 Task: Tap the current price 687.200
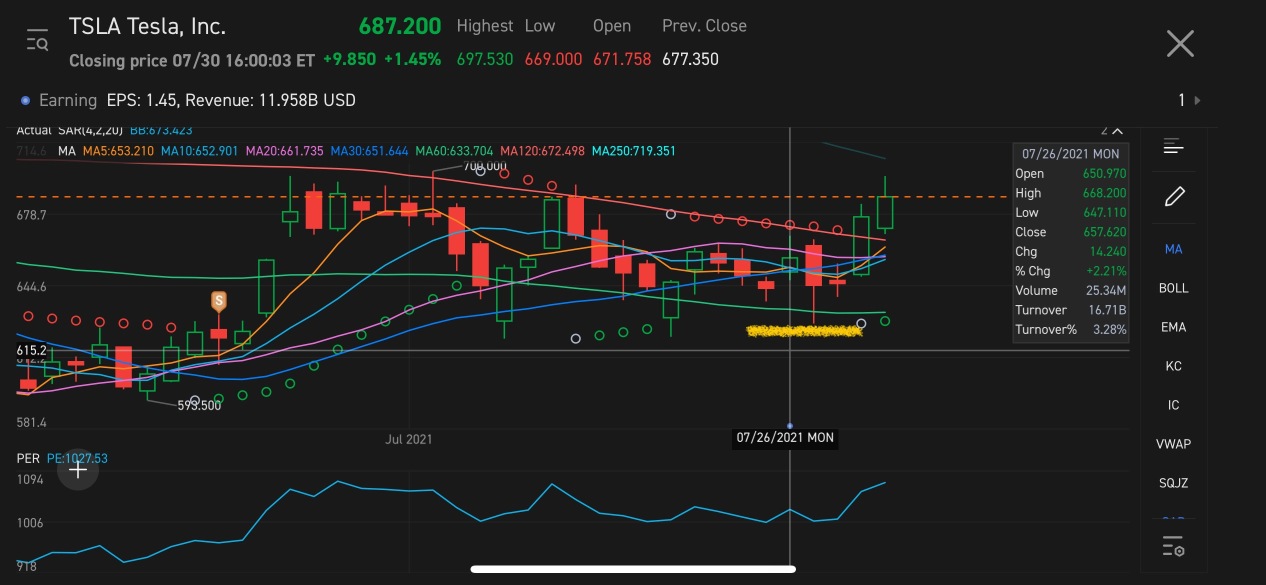[x=400, y=26]
